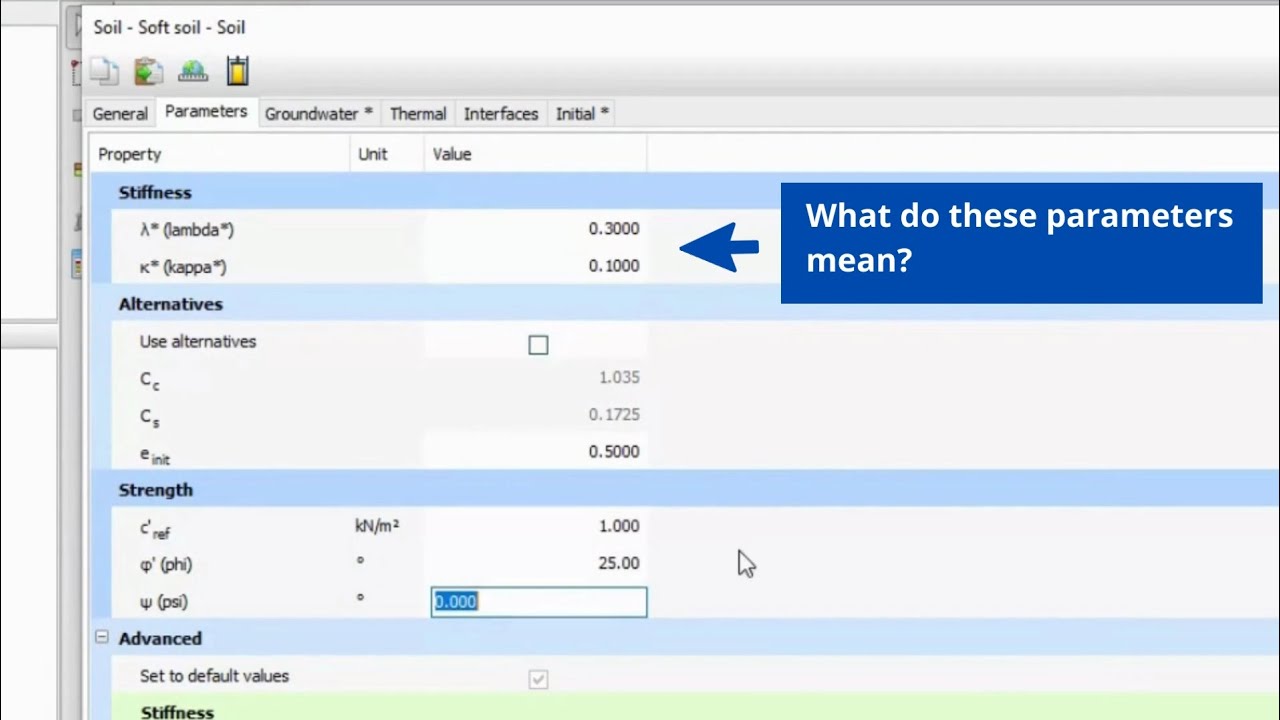The image size is (1280, 720).
Task: Toggle the Set to default values checkbox
Action: point(538,679)
